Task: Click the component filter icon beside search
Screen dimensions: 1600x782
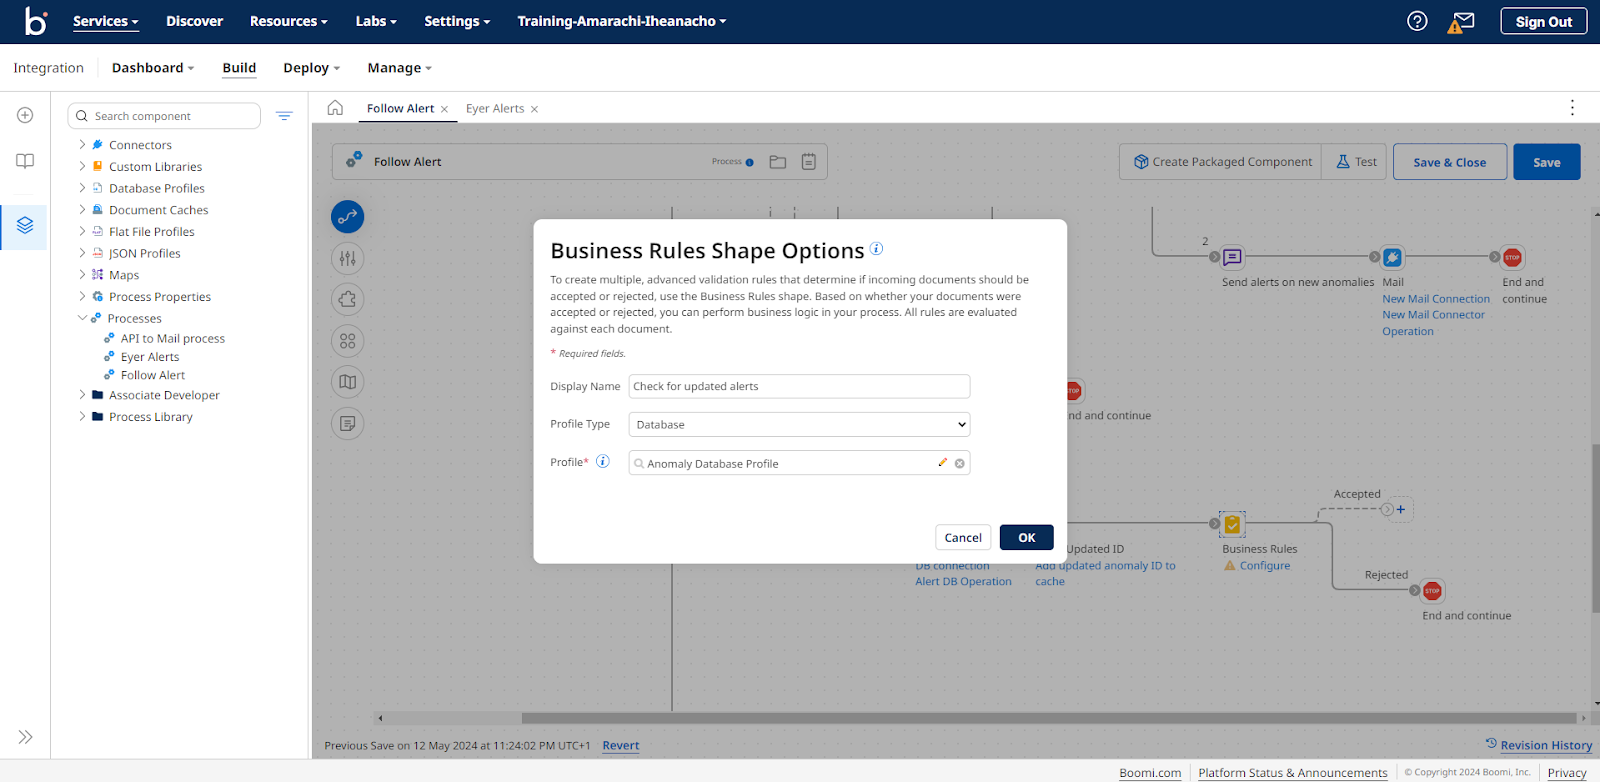Action: [284, 116]
